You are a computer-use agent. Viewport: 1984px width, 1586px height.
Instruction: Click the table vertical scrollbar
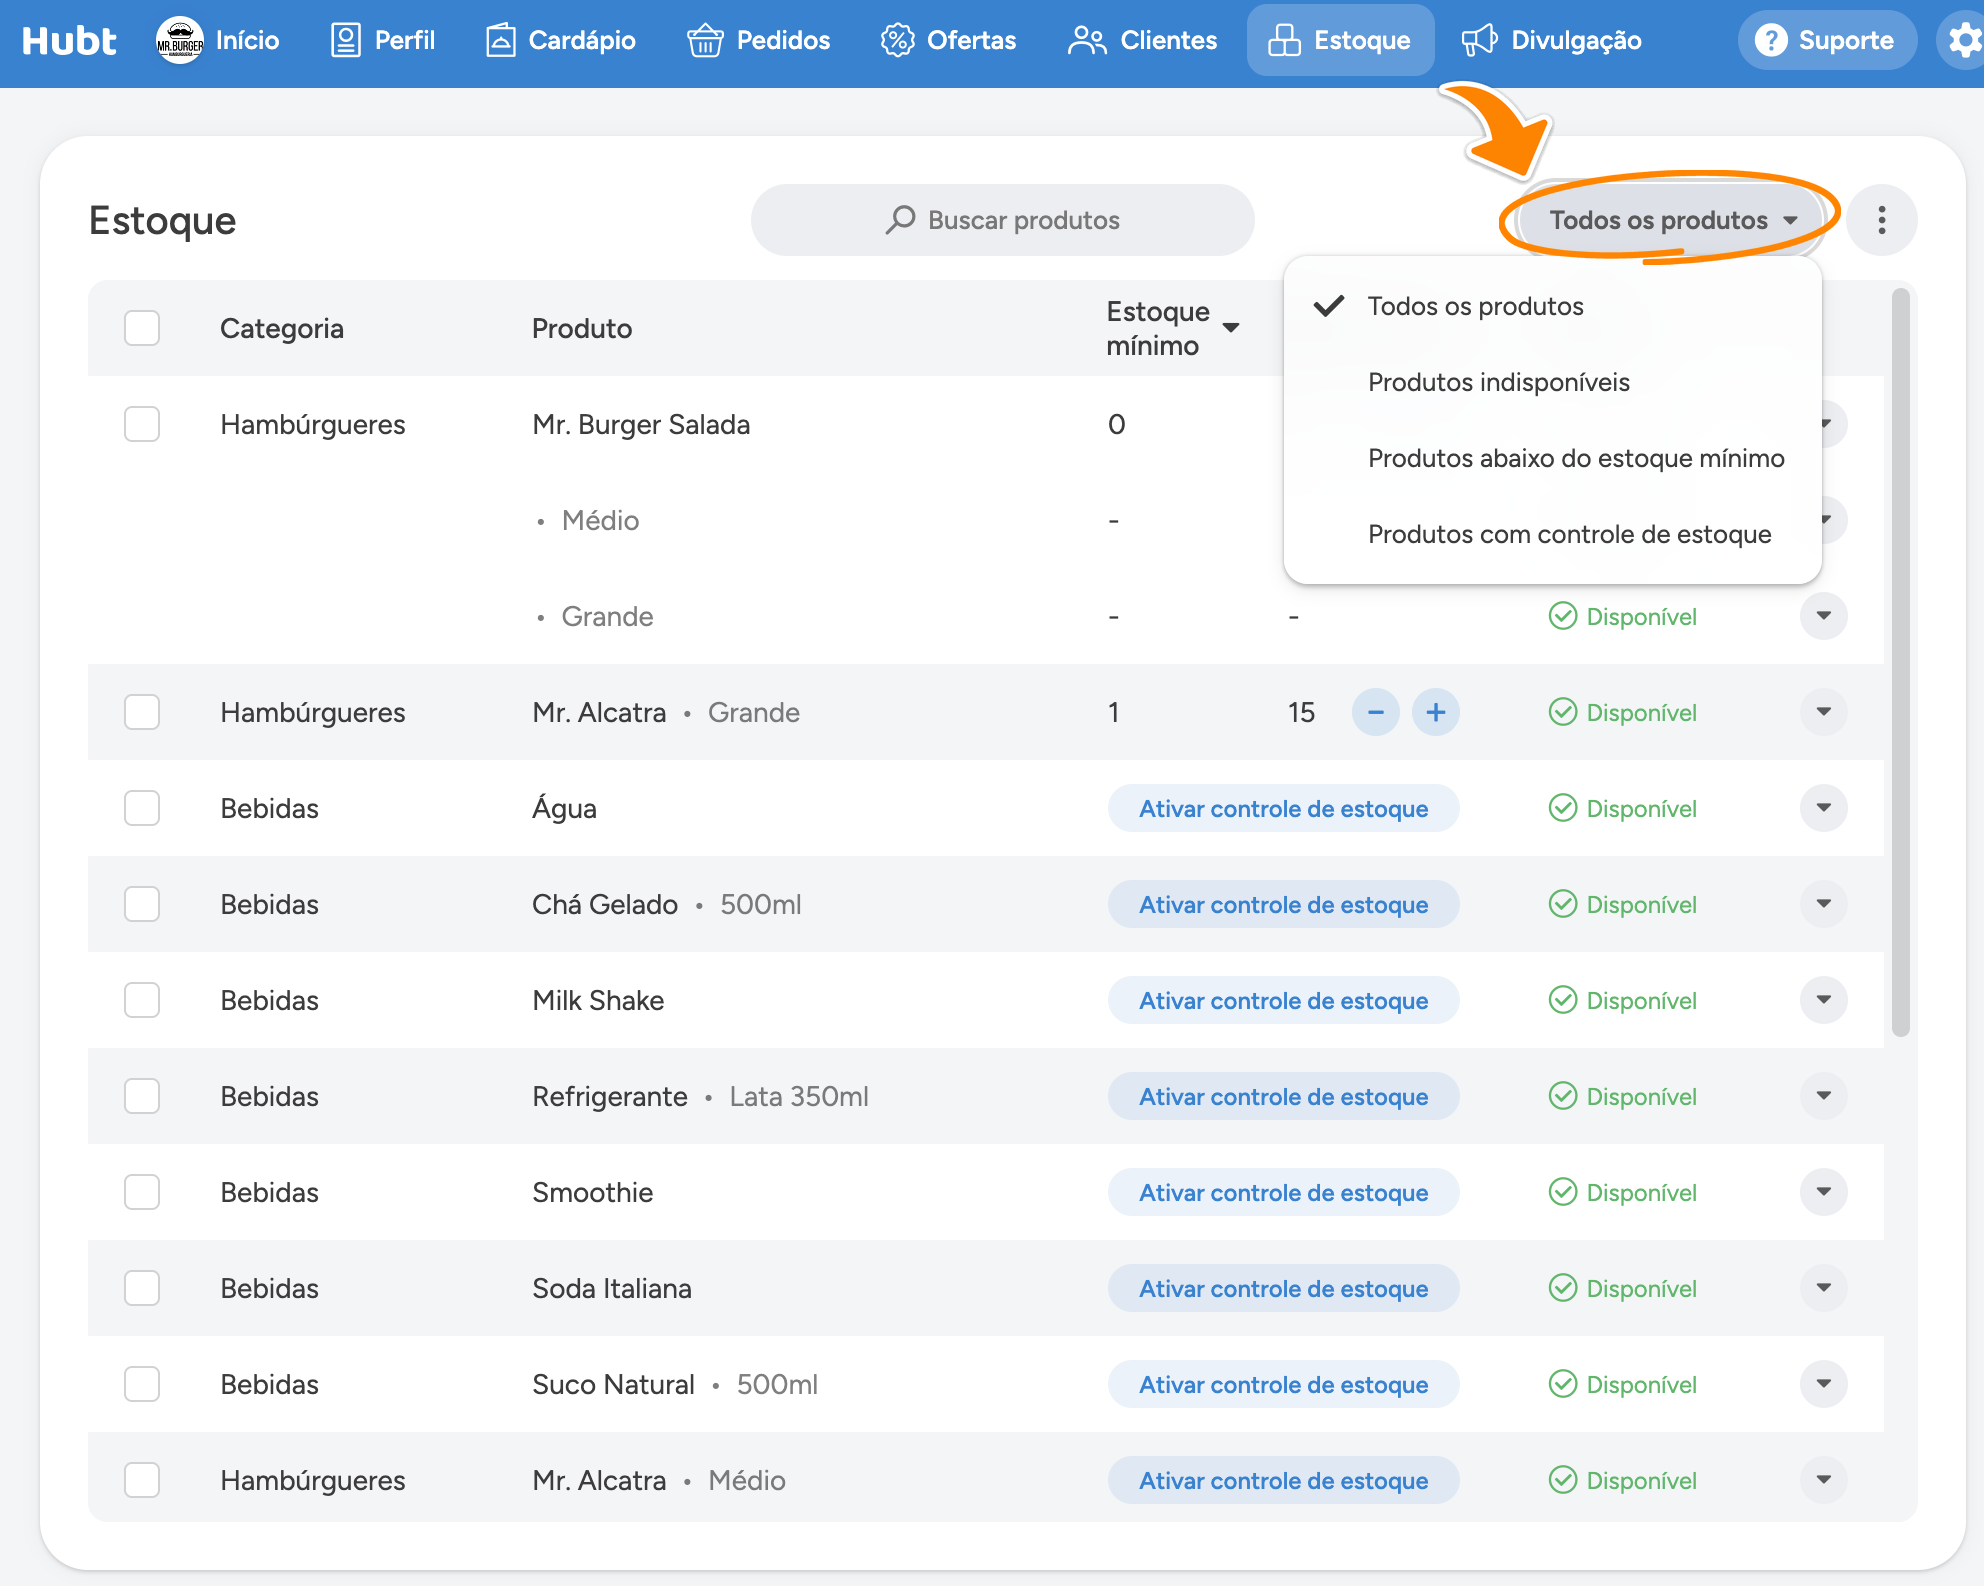tap(1901, 662)
